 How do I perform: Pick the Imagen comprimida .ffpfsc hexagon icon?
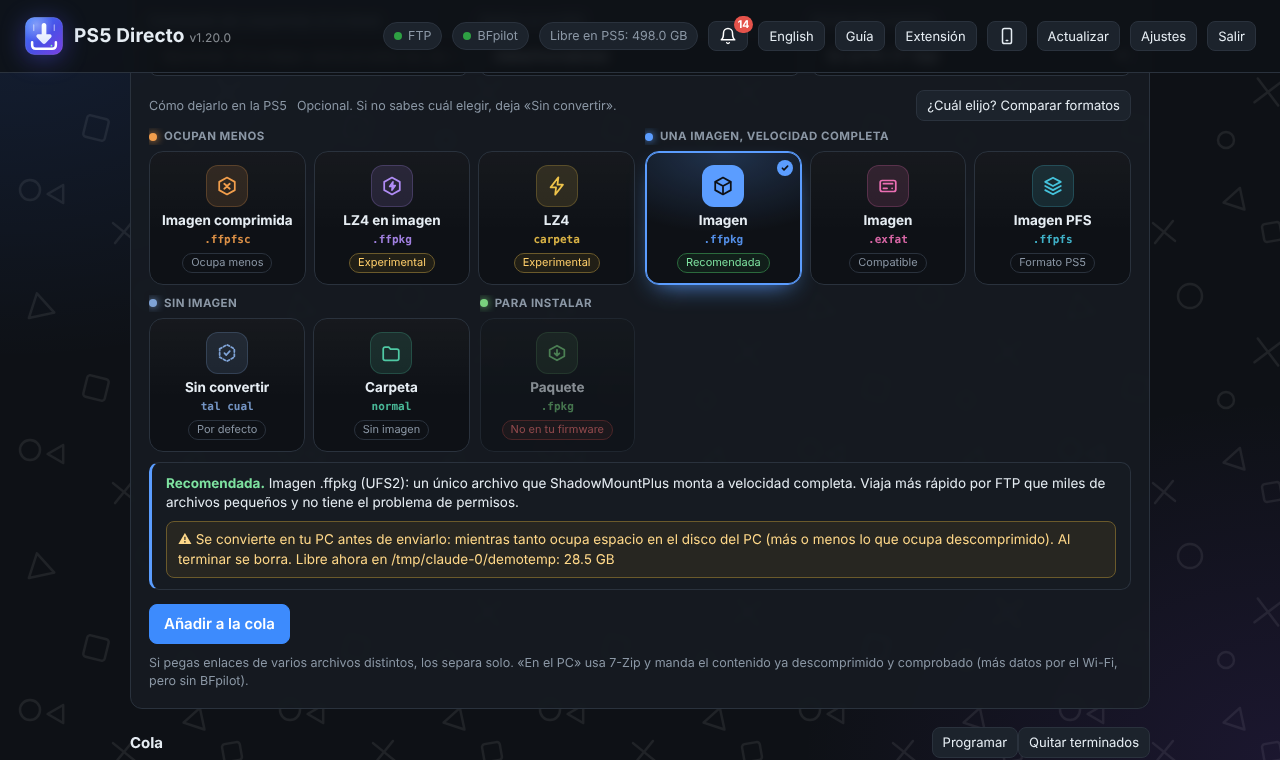pos(227,186)
